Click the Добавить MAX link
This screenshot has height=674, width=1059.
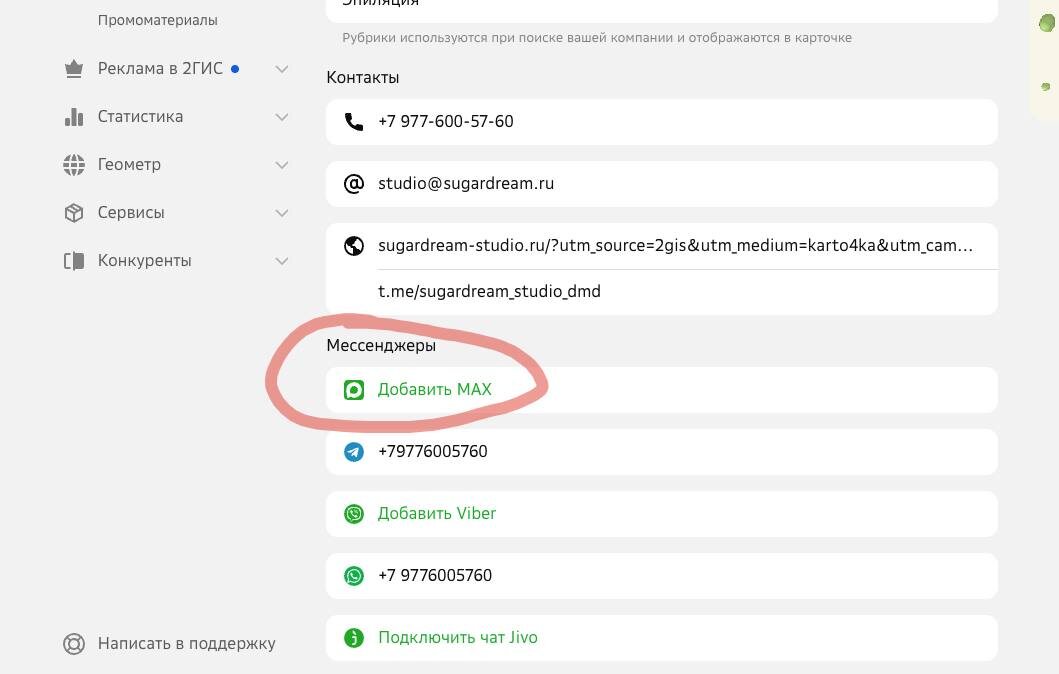435,390
